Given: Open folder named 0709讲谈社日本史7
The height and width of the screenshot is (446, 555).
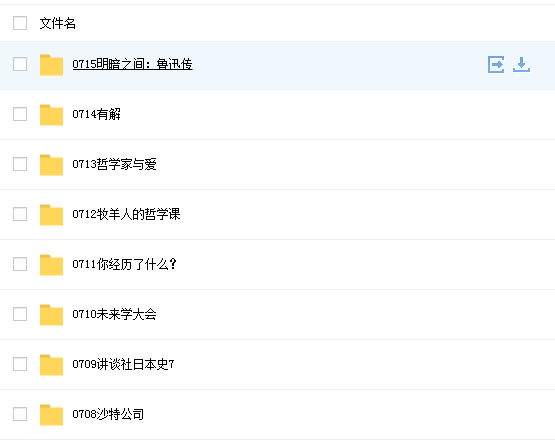Looking at the screenshot, I should [123, 364].
